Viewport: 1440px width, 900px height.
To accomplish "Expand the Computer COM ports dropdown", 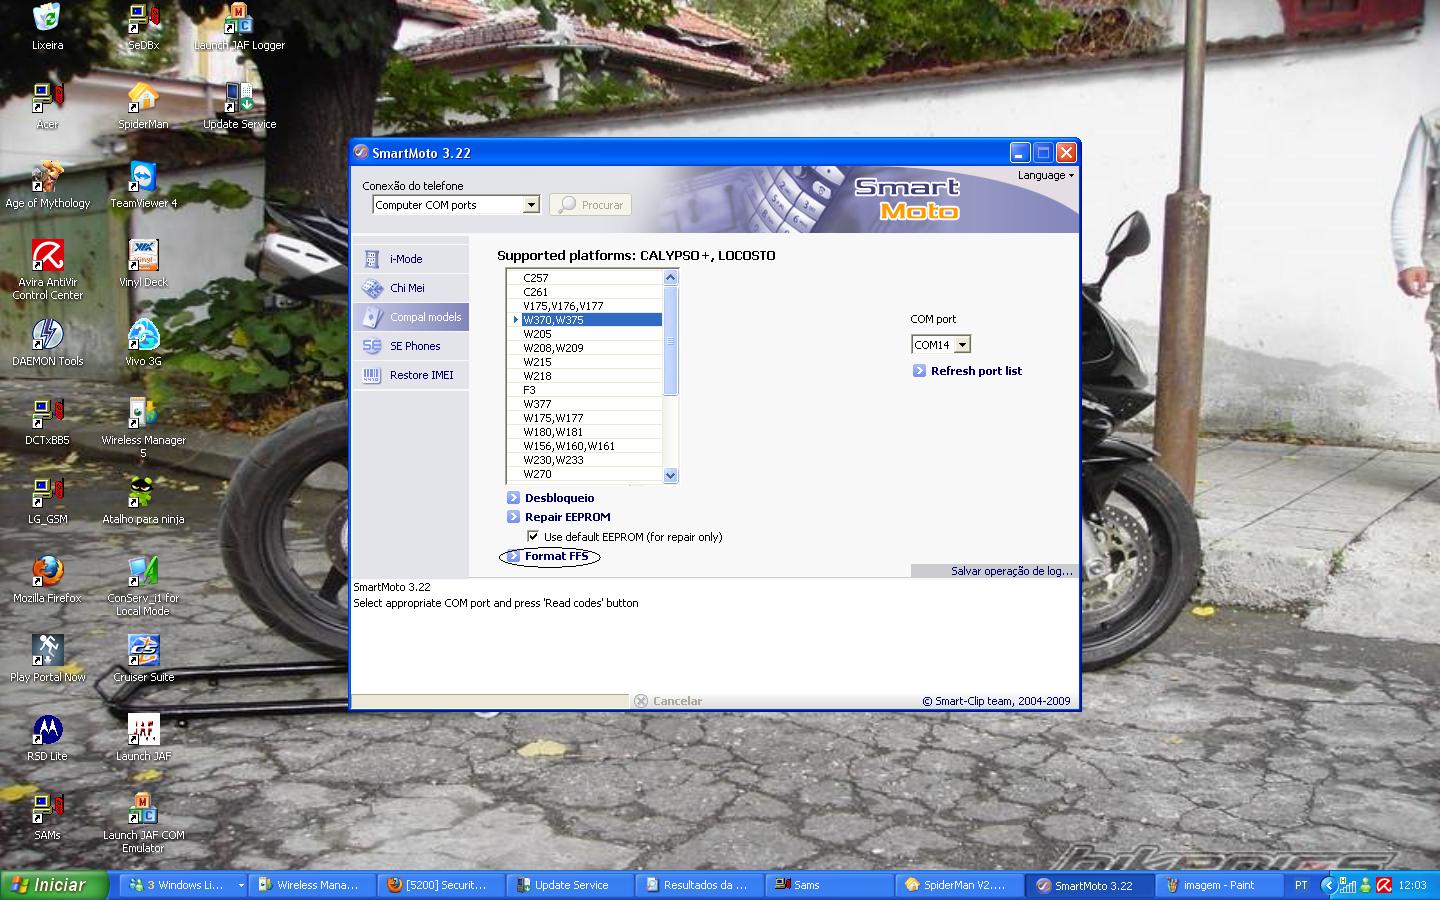I will 531,205.
